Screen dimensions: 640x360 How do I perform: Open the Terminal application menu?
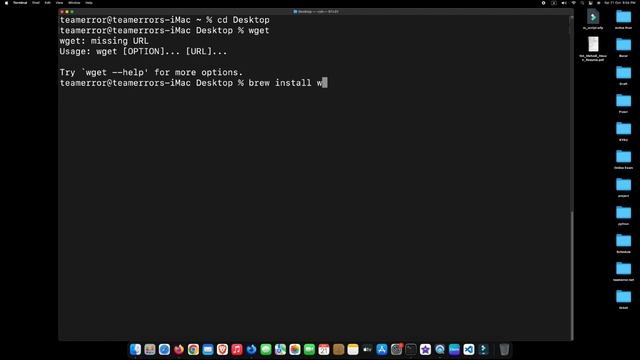pos(20,3)
